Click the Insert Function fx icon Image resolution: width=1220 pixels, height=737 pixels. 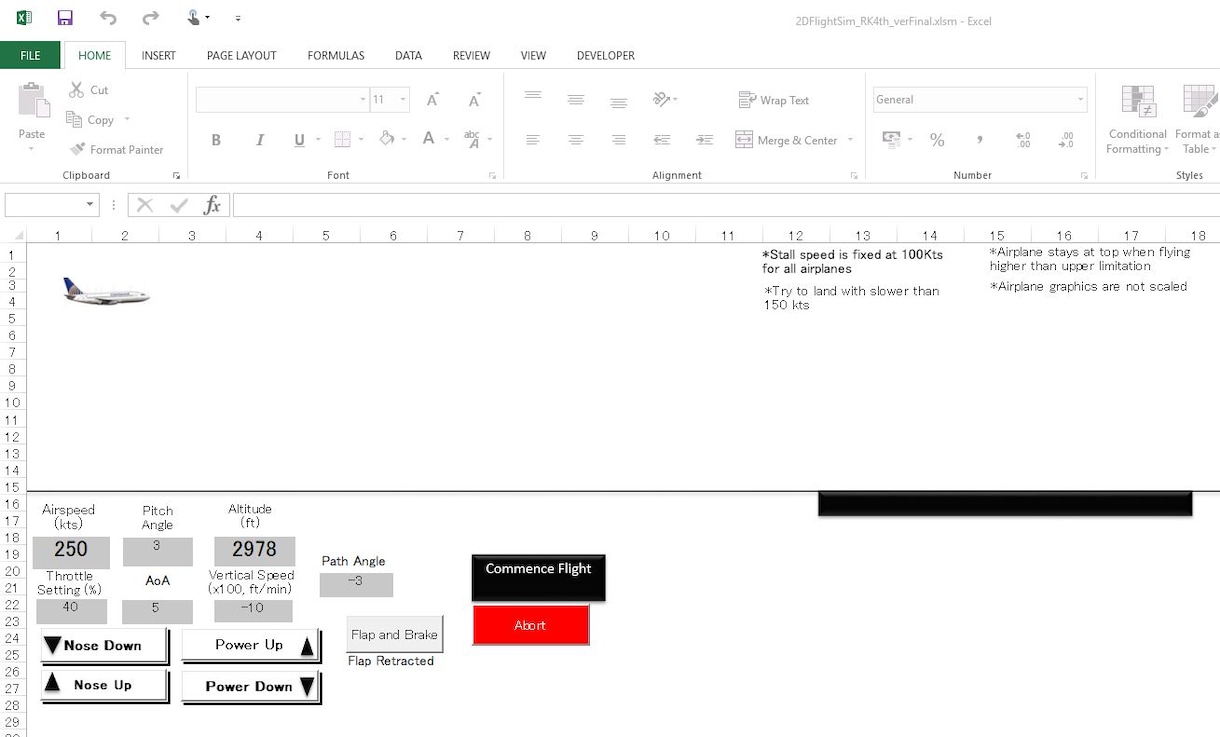(x=212, y=205)
